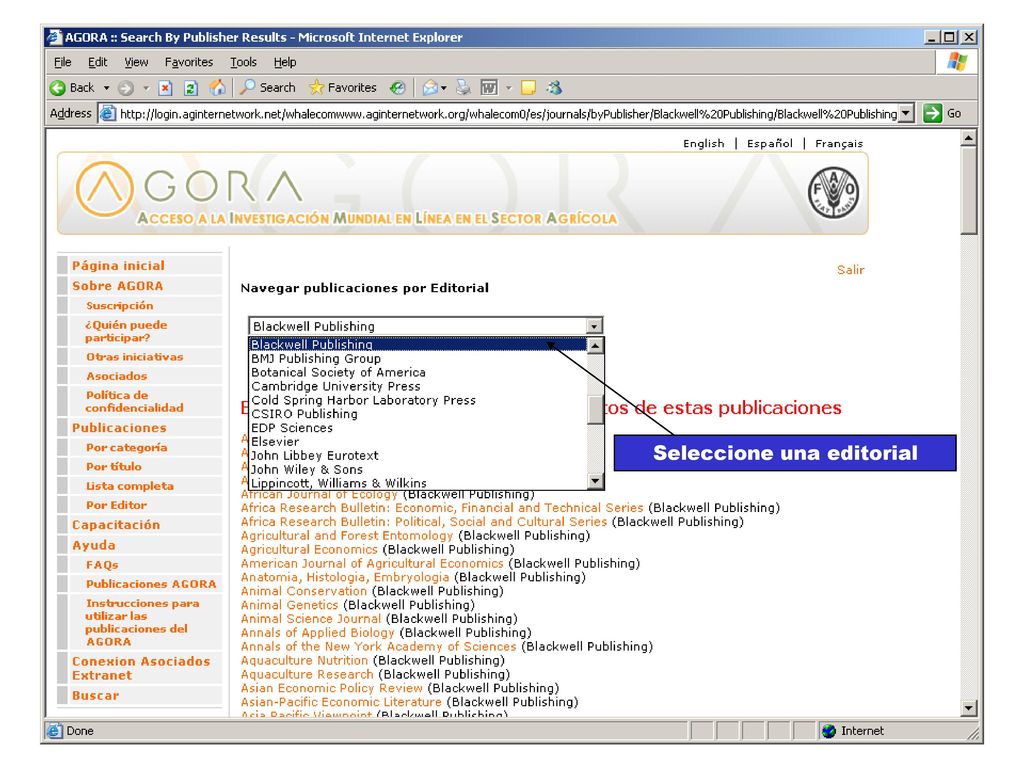
Task: Open the Back history dropdown arrow
Action: (106, 88)
